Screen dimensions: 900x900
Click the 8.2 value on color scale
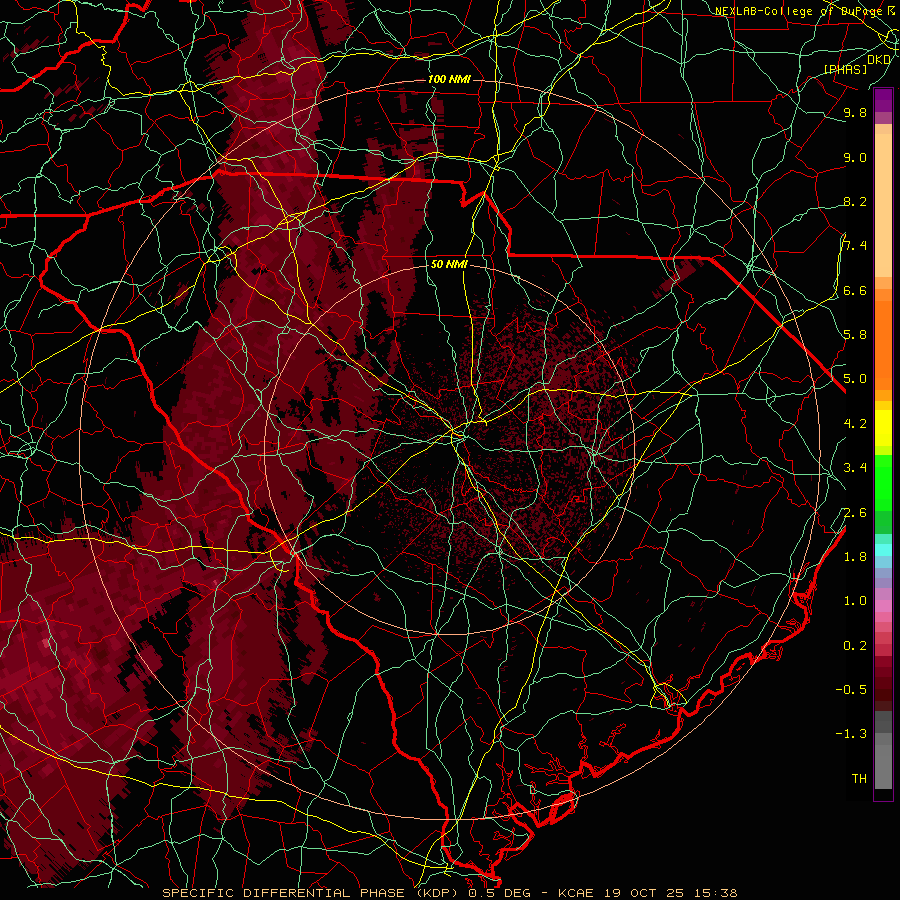[855, 201]
